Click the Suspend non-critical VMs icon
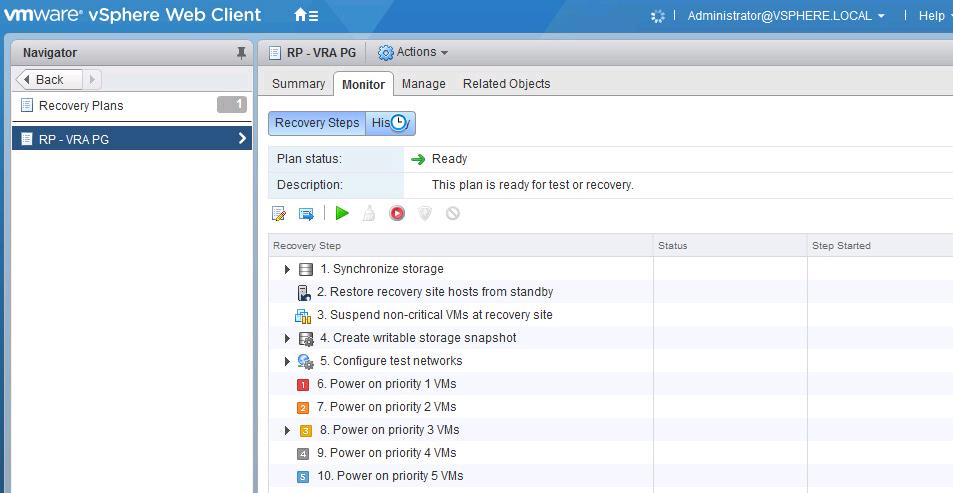 [303, 315]
